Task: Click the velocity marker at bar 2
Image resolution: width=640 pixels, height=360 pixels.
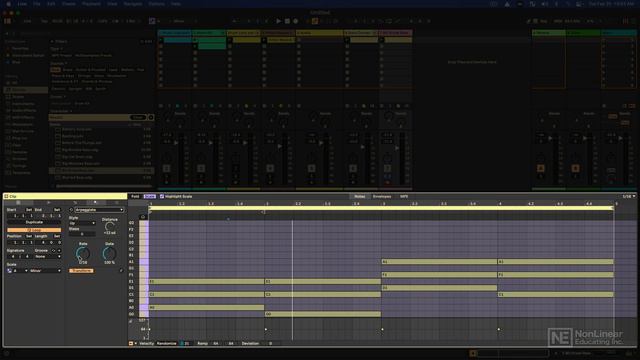Action: coord(266,329)
